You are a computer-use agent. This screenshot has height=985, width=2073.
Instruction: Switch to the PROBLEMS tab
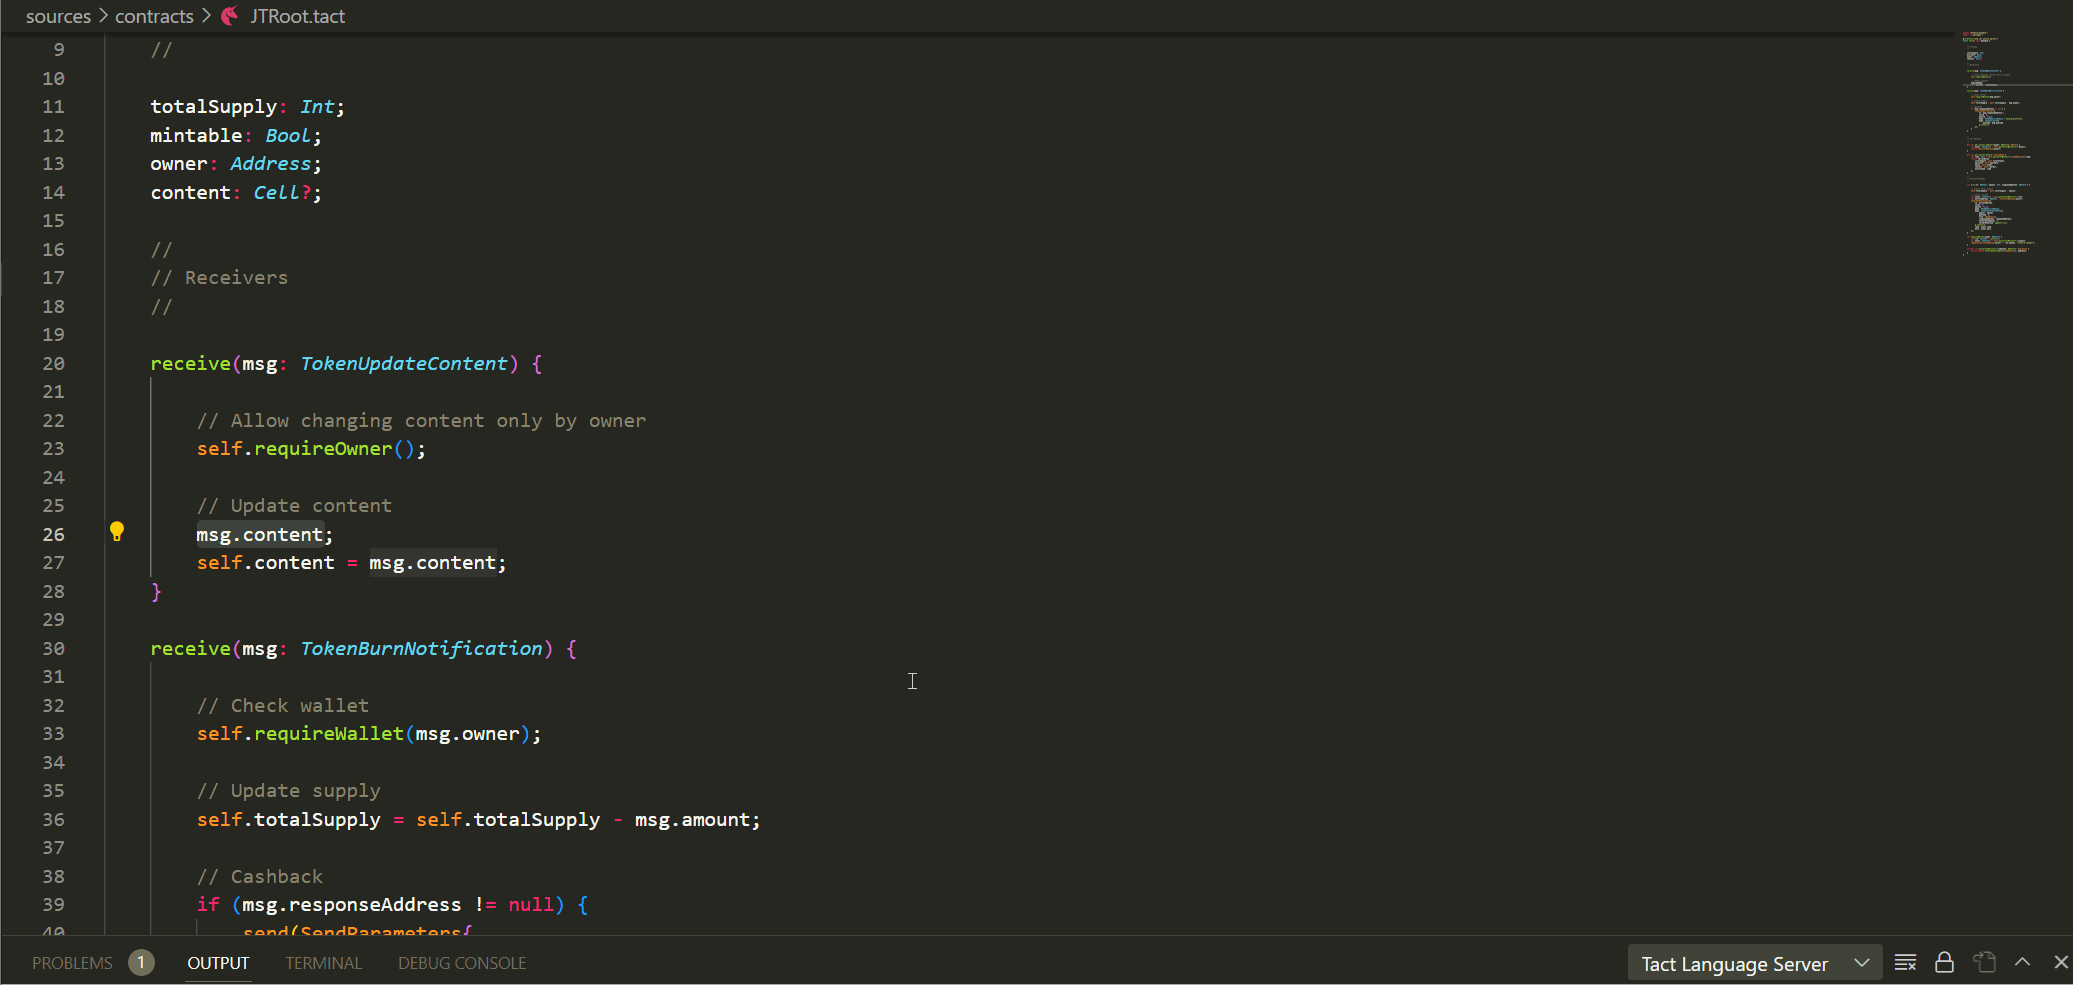[x=72, y=963]
